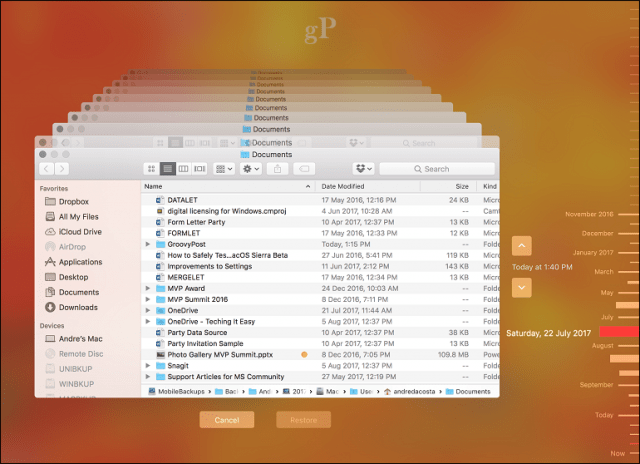This screenshot has height=464, width=640.
Task: Select the Documents window directly behind front
Action: (267, 142)
